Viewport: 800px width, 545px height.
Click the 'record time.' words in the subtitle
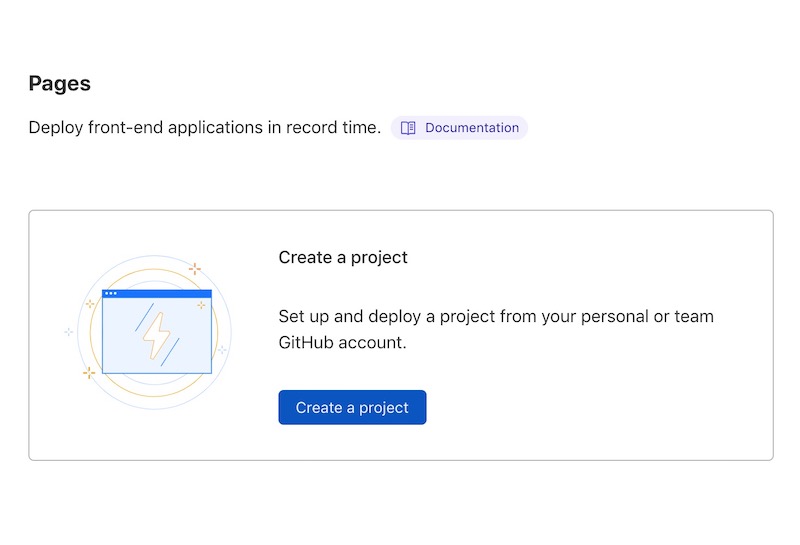333,127
